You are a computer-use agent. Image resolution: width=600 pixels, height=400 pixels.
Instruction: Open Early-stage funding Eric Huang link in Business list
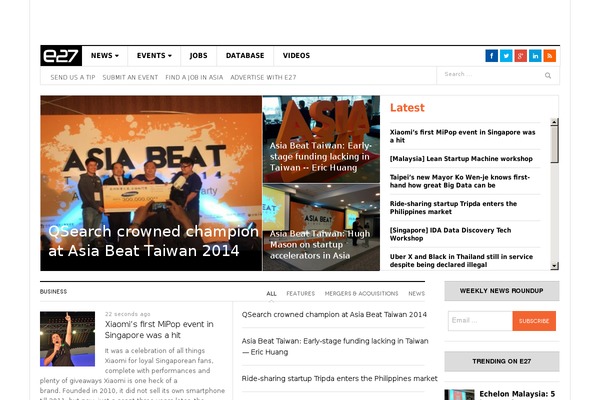pyautogui.click(x=335, y=346)
